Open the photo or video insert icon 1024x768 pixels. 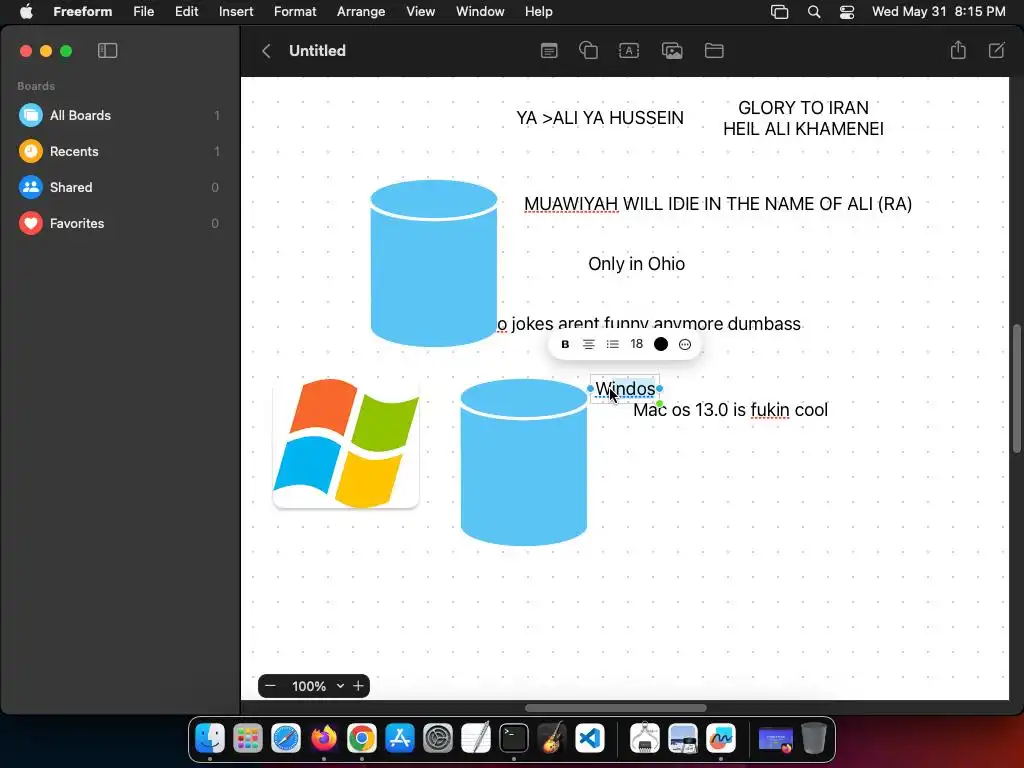click(x=672, y=50)
